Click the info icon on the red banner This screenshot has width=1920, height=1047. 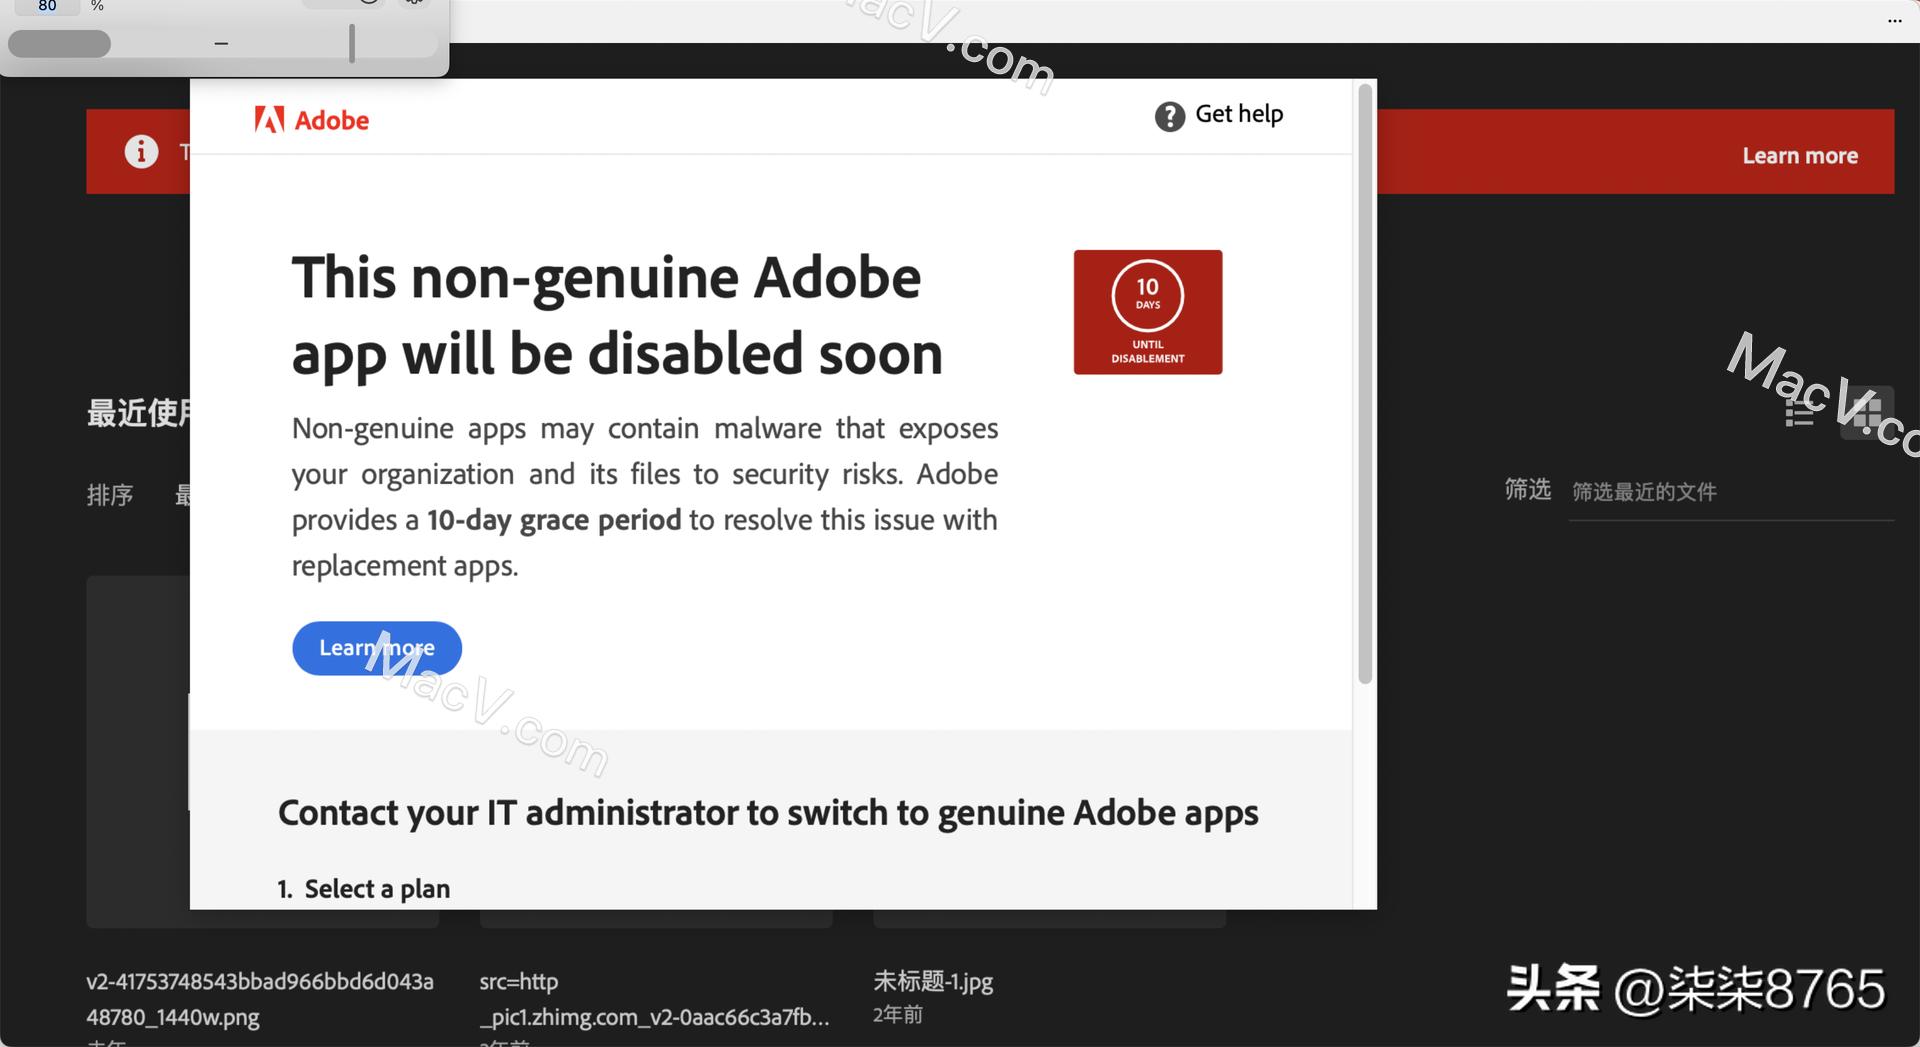pyautogui.click(x=140, y=152)
